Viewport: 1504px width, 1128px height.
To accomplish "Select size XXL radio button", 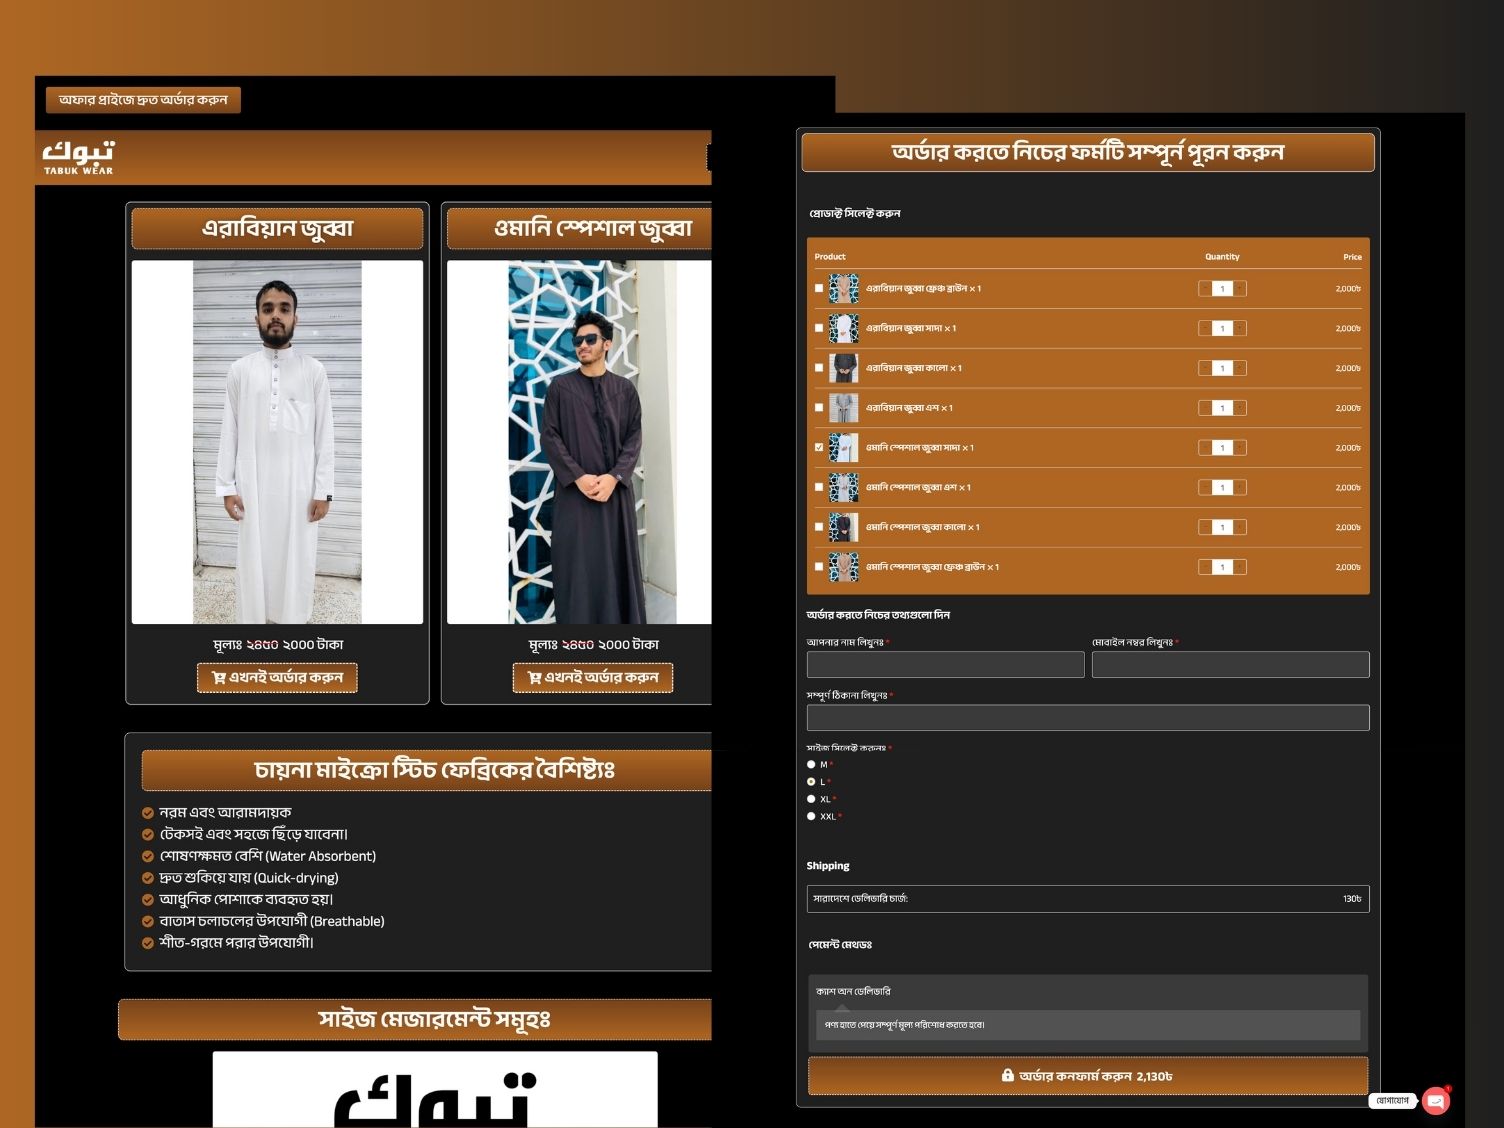I will click(x=811, y=817).
